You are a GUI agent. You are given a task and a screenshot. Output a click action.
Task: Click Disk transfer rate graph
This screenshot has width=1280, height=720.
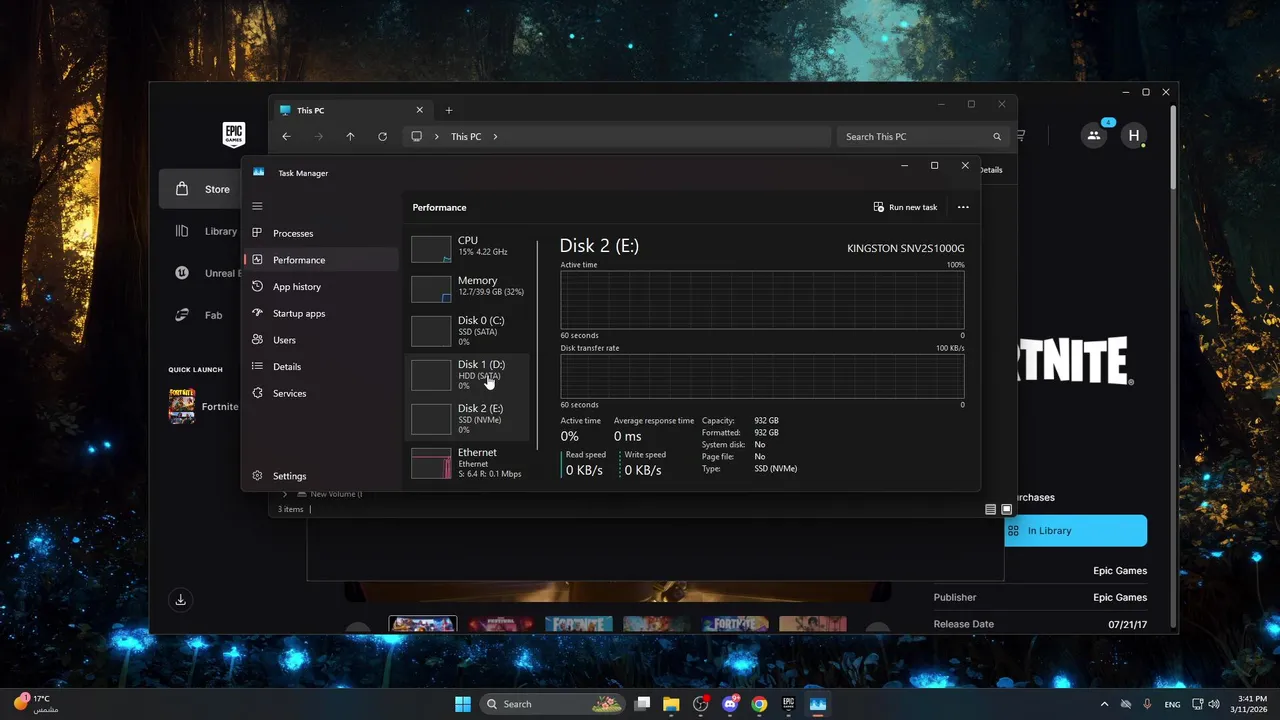point(762,376)
